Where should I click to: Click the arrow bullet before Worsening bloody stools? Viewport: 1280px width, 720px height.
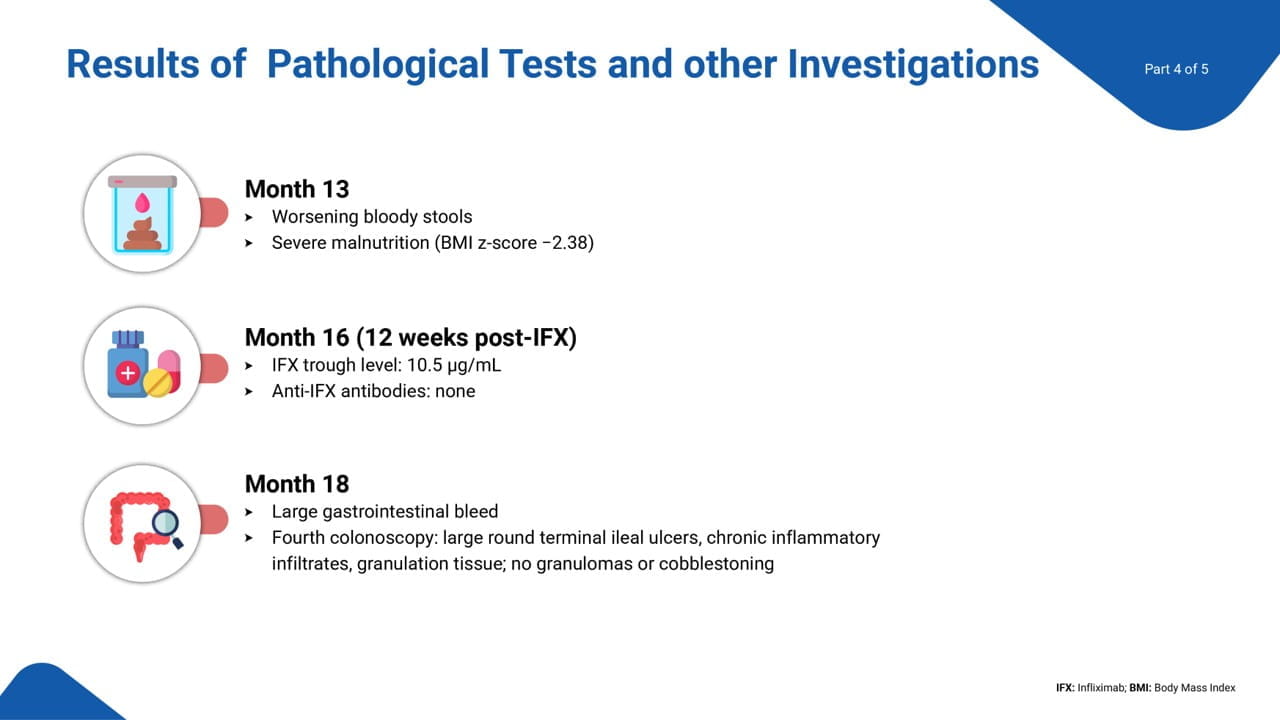250,217
